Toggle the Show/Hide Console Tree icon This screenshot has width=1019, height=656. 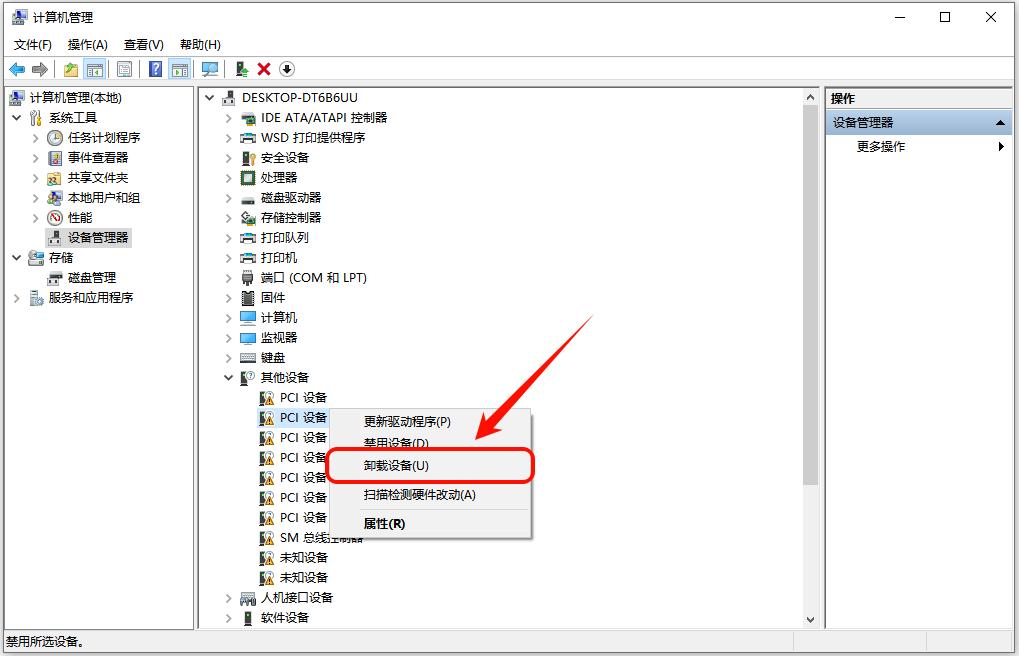click(94, 69)
